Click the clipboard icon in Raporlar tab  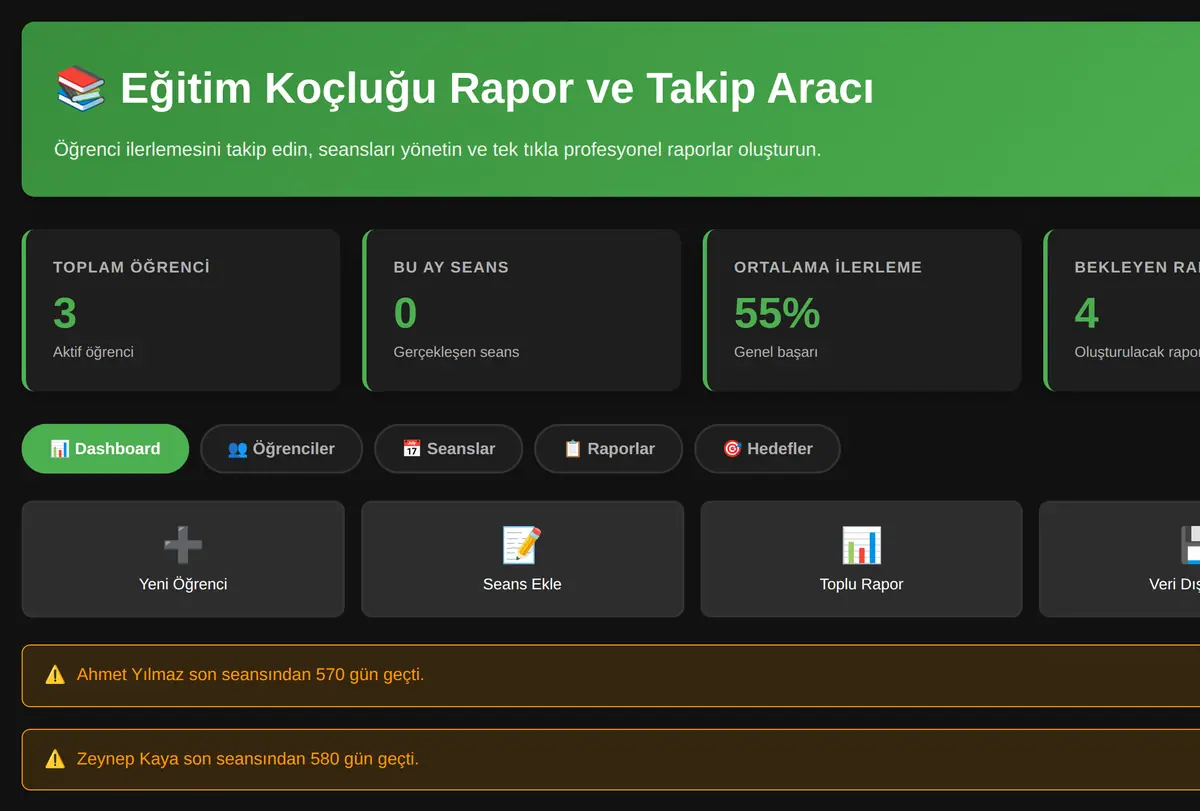click(572, 449)
